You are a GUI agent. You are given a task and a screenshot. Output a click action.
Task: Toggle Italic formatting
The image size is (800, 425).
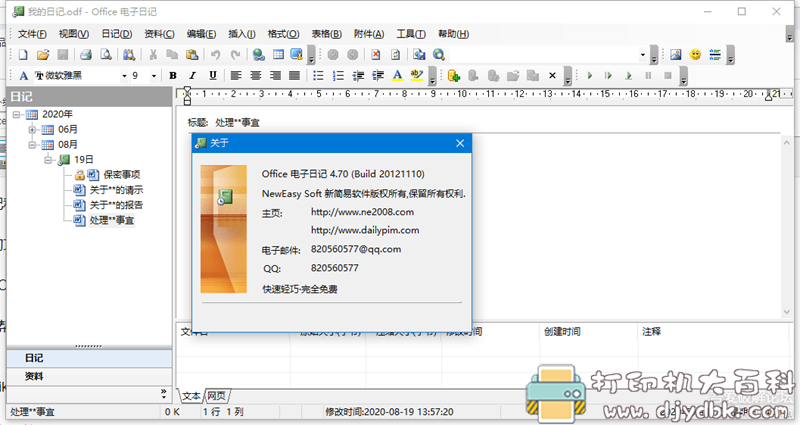[x=192, y=76]
